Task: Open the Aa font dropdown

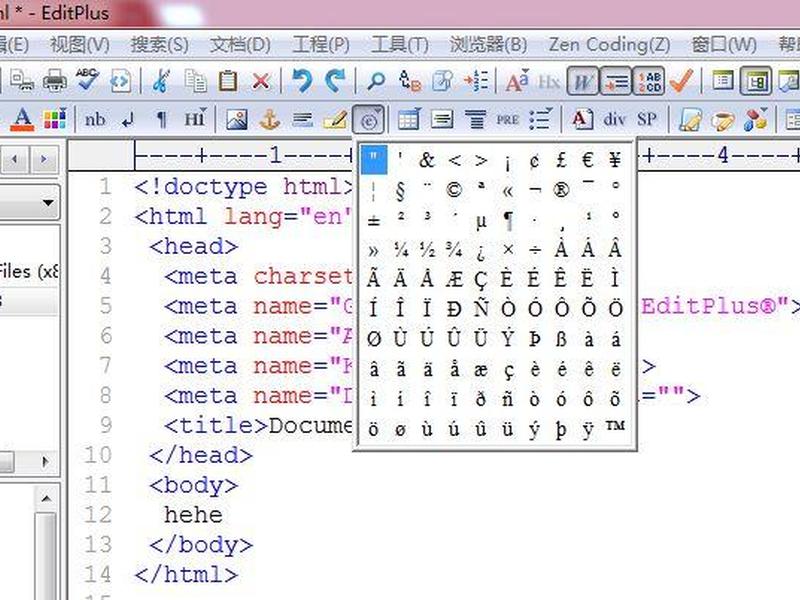Action: click(517, 81)
